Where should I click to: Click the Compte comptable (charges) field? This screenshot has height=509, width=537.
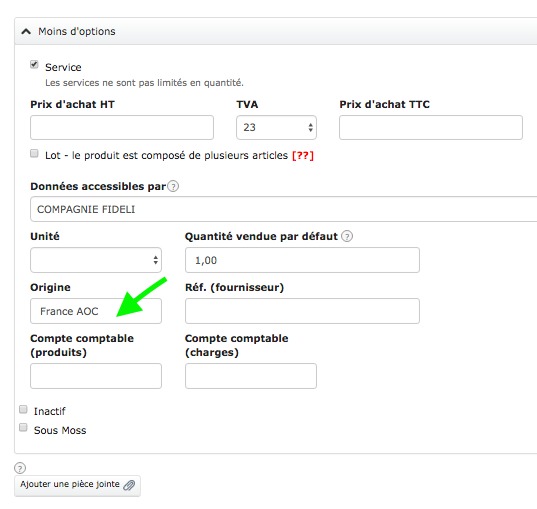251,376
